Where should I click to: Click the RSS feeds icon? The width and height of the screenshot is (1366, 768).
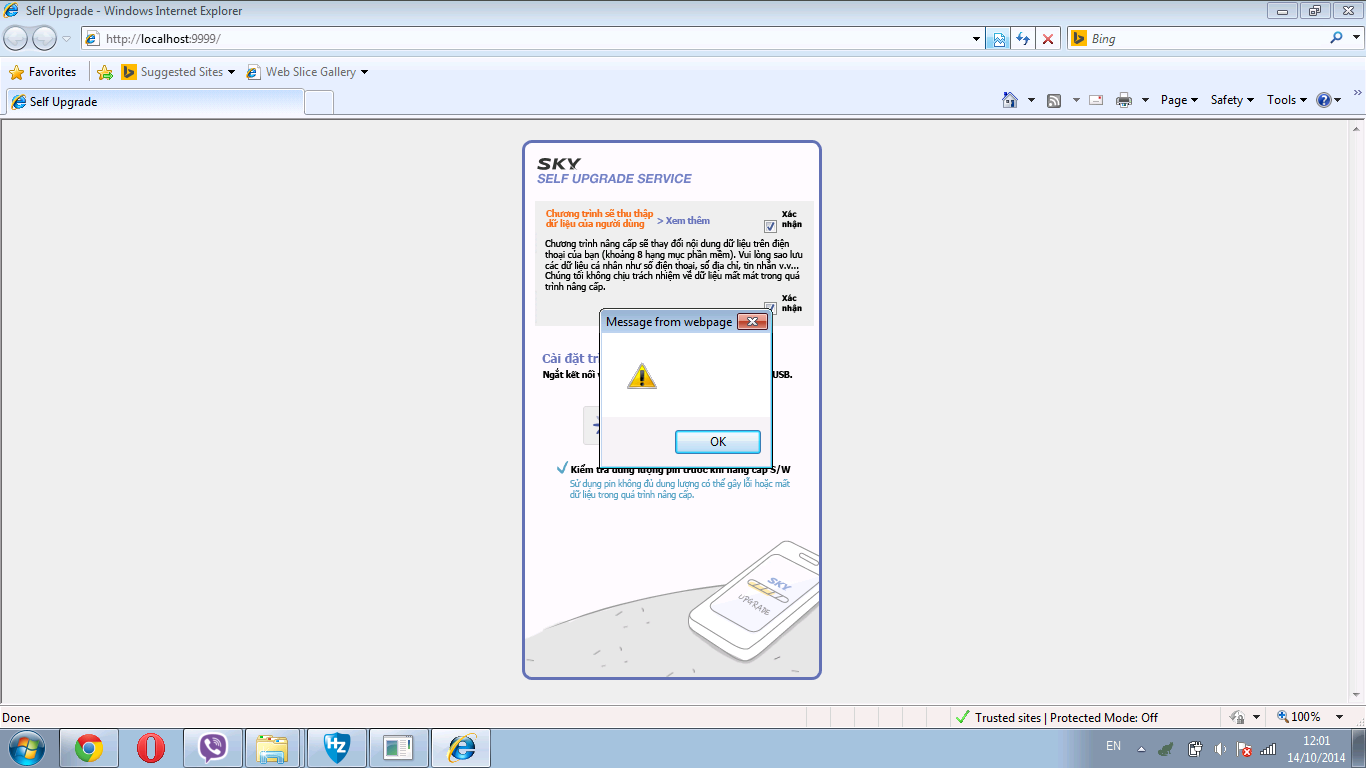[x=1054, y=100]
